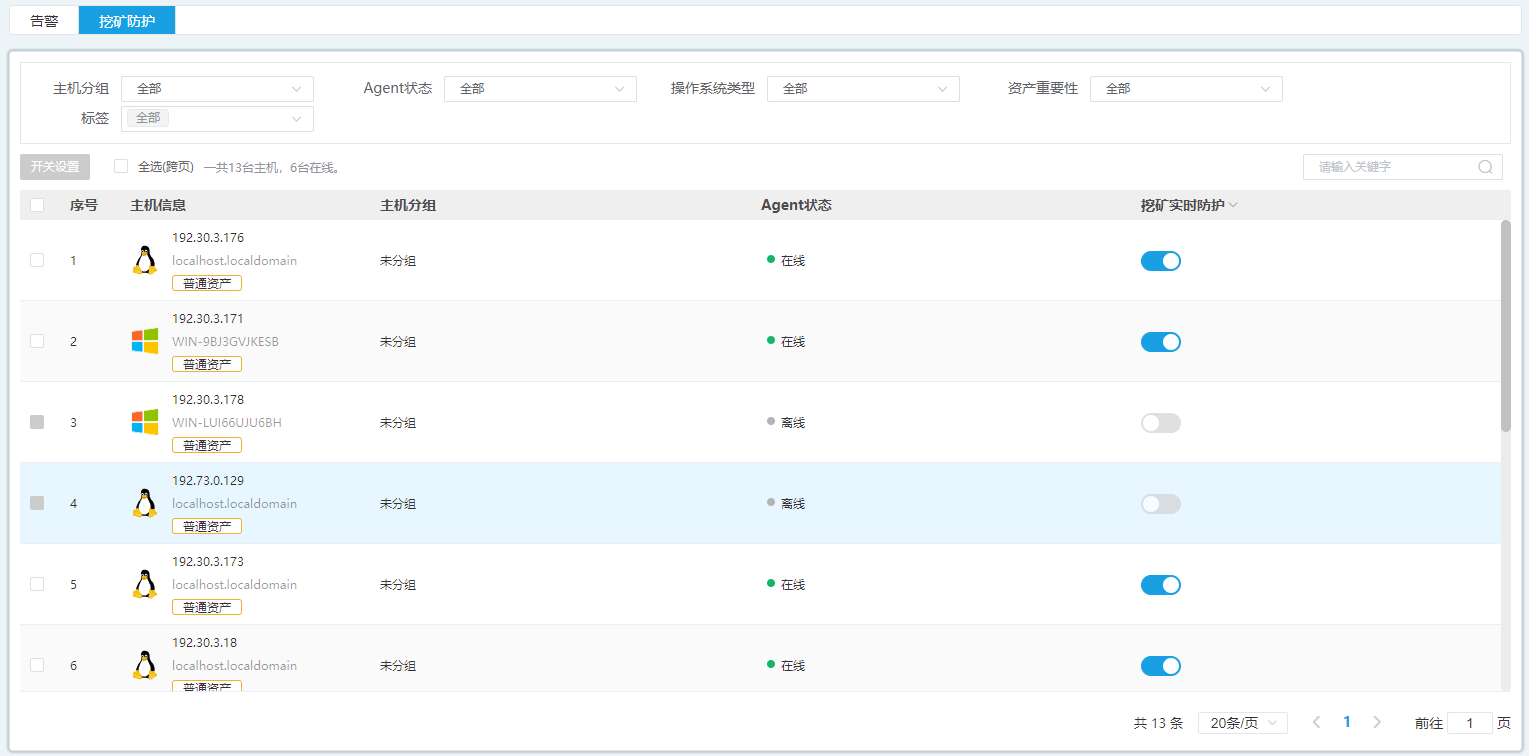This screenshot has width=1529, height=756.
Task: Click the Windows logo icon for WIN-9BJ3GVJKESB
Action: [x=145, y=341]
